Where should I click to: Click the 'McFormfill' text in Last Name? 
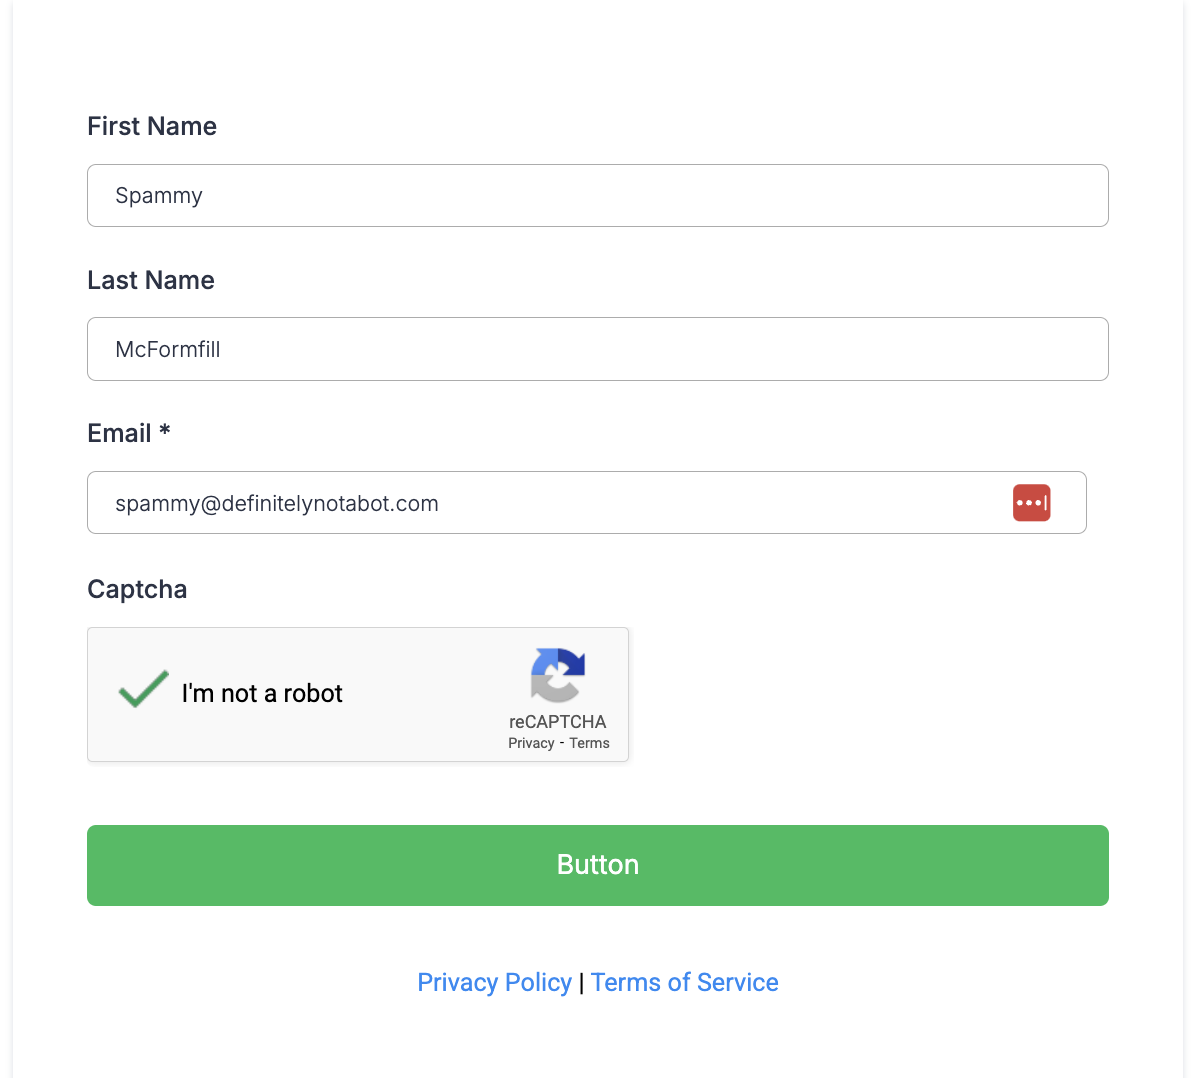click(167, 349)
